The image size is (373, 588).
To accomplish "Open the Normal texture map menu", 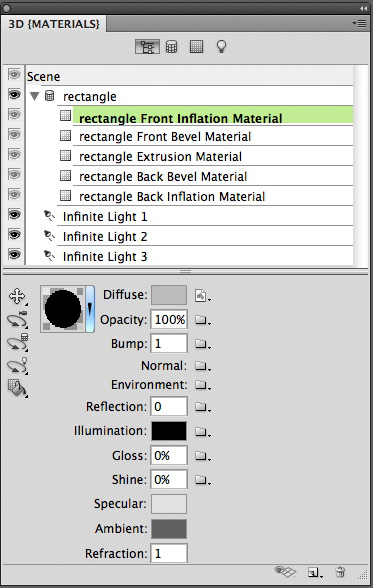I will pos(202,366).
